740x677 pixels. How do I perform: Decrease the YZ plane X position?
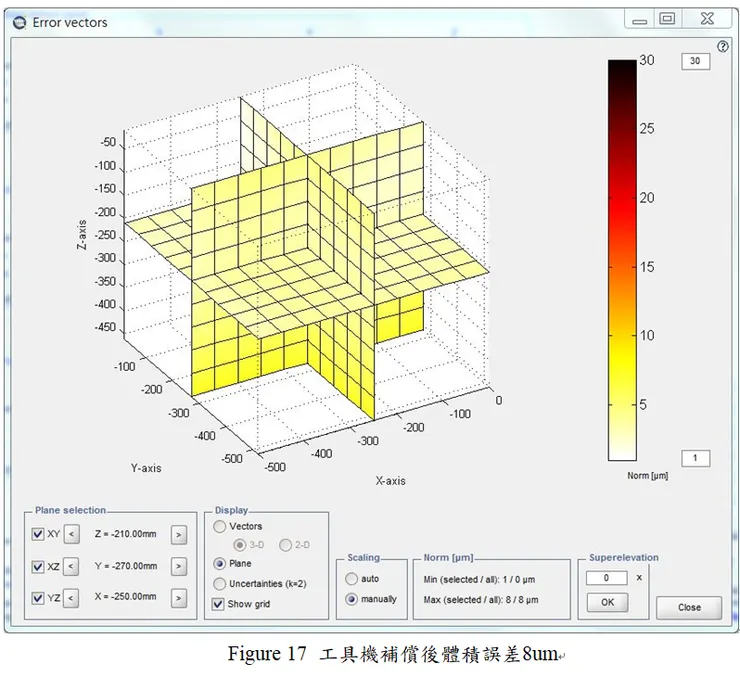pyautogui.click(x=71, y=598)
